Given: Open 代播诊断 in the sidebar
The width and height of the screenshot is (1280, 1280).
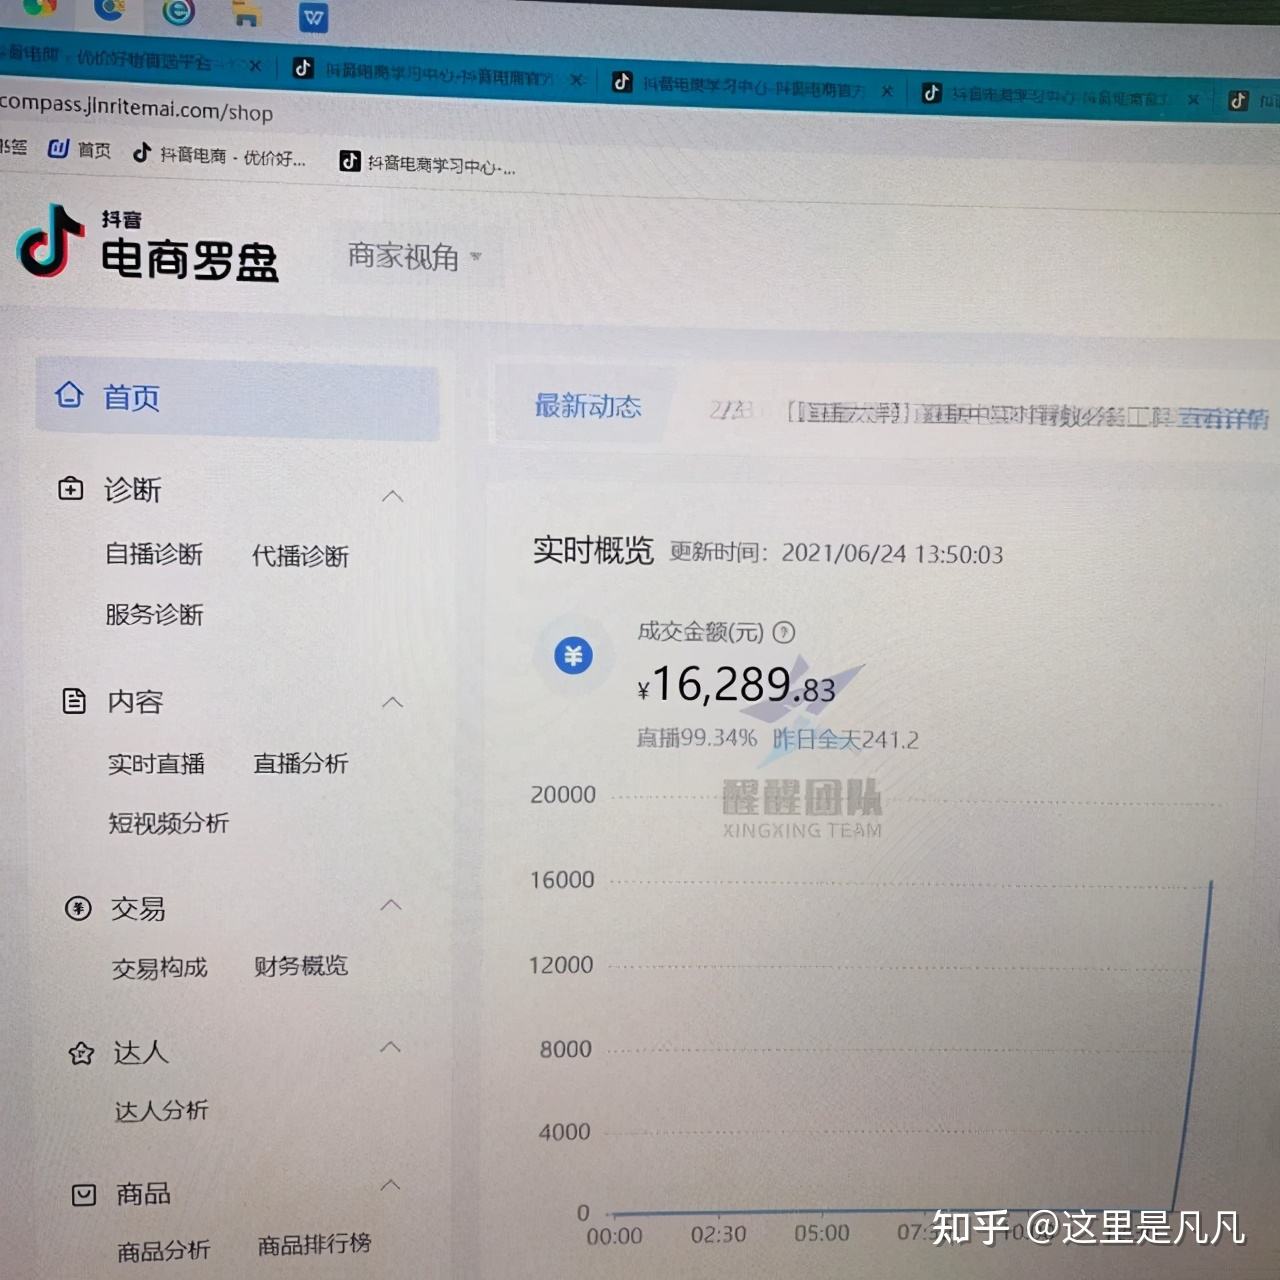Looking at the screenshot, I should click(x=300, y=556).
